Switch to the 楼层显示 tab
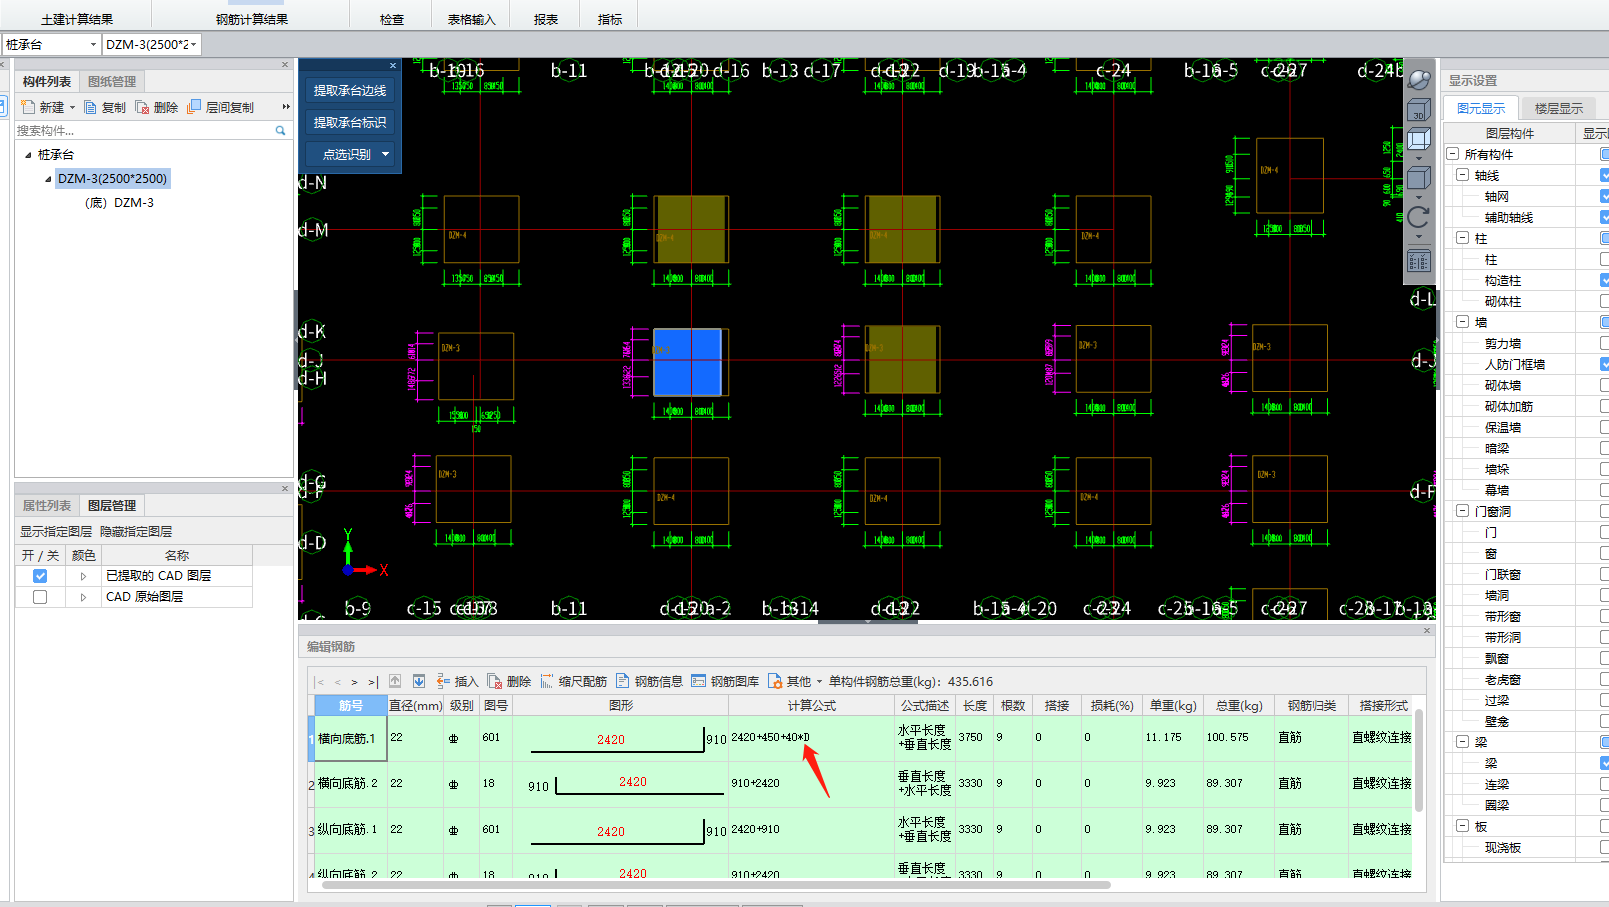 (1559, 108)
